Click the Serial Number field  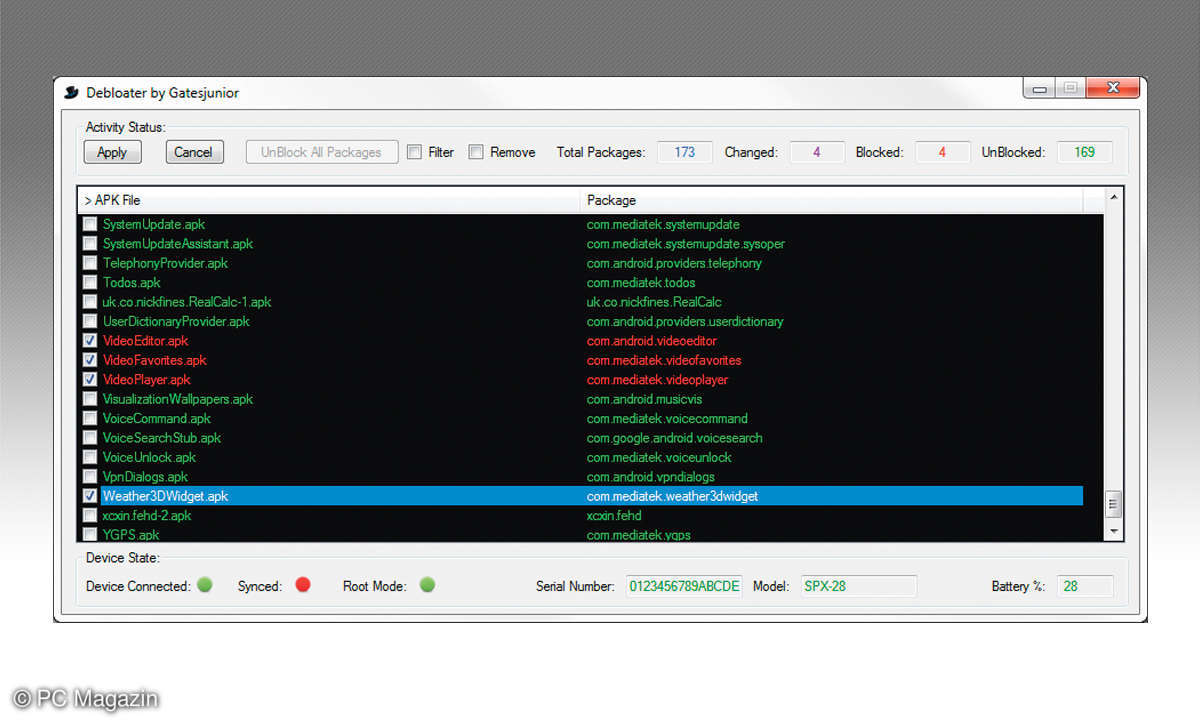pyautogui.click(x=684, y=586)
